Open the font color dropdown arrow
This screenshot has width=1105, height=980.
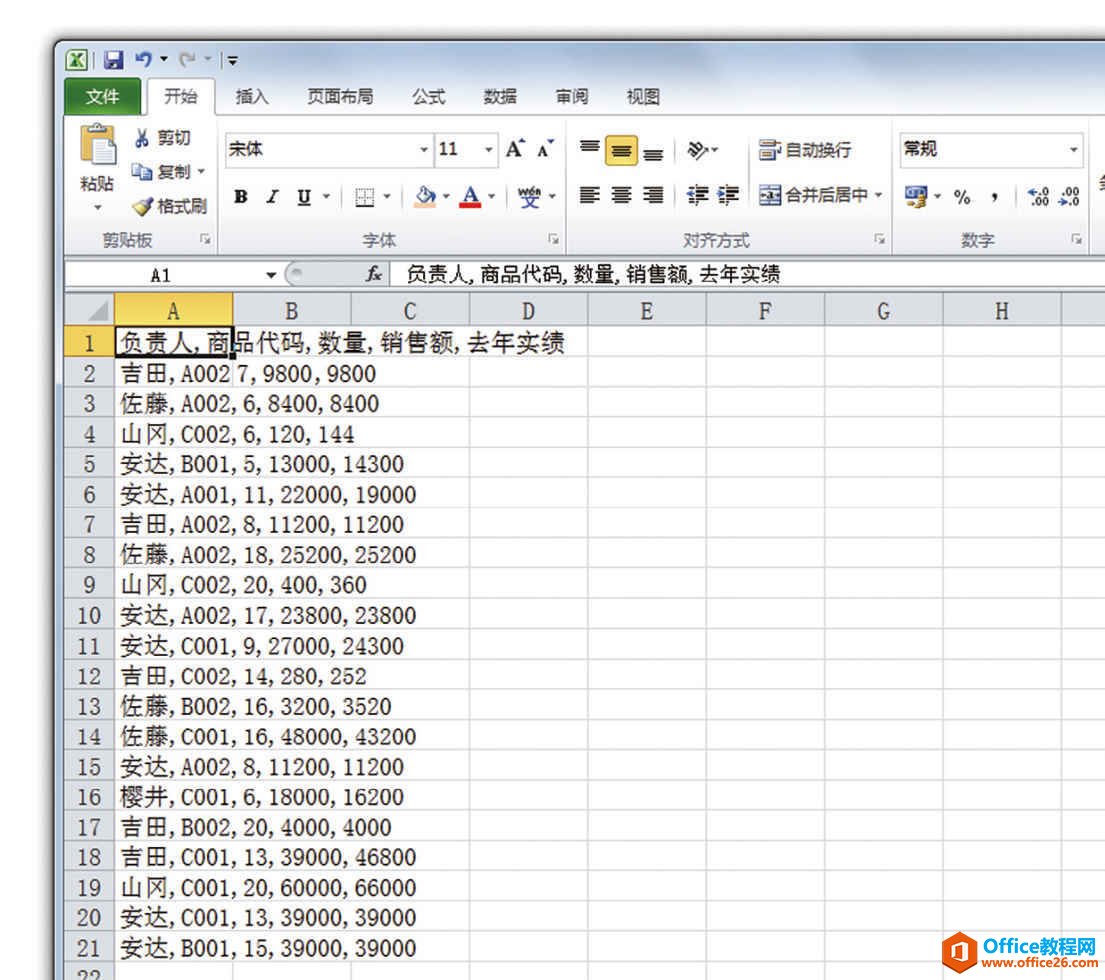[x=492, y=197]
